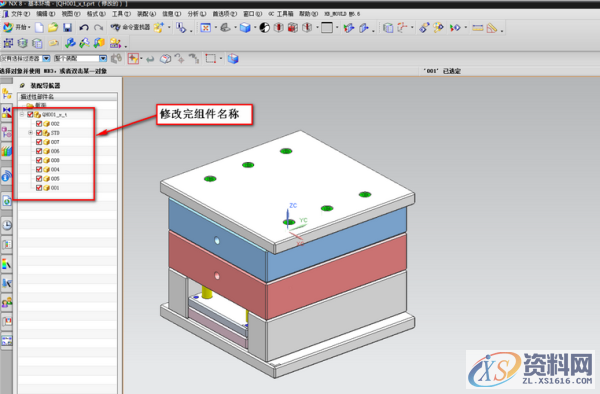Open dropdown arrow beside the WCS axes icon
The image size is (600, 394).
click(x=412, y=28)
